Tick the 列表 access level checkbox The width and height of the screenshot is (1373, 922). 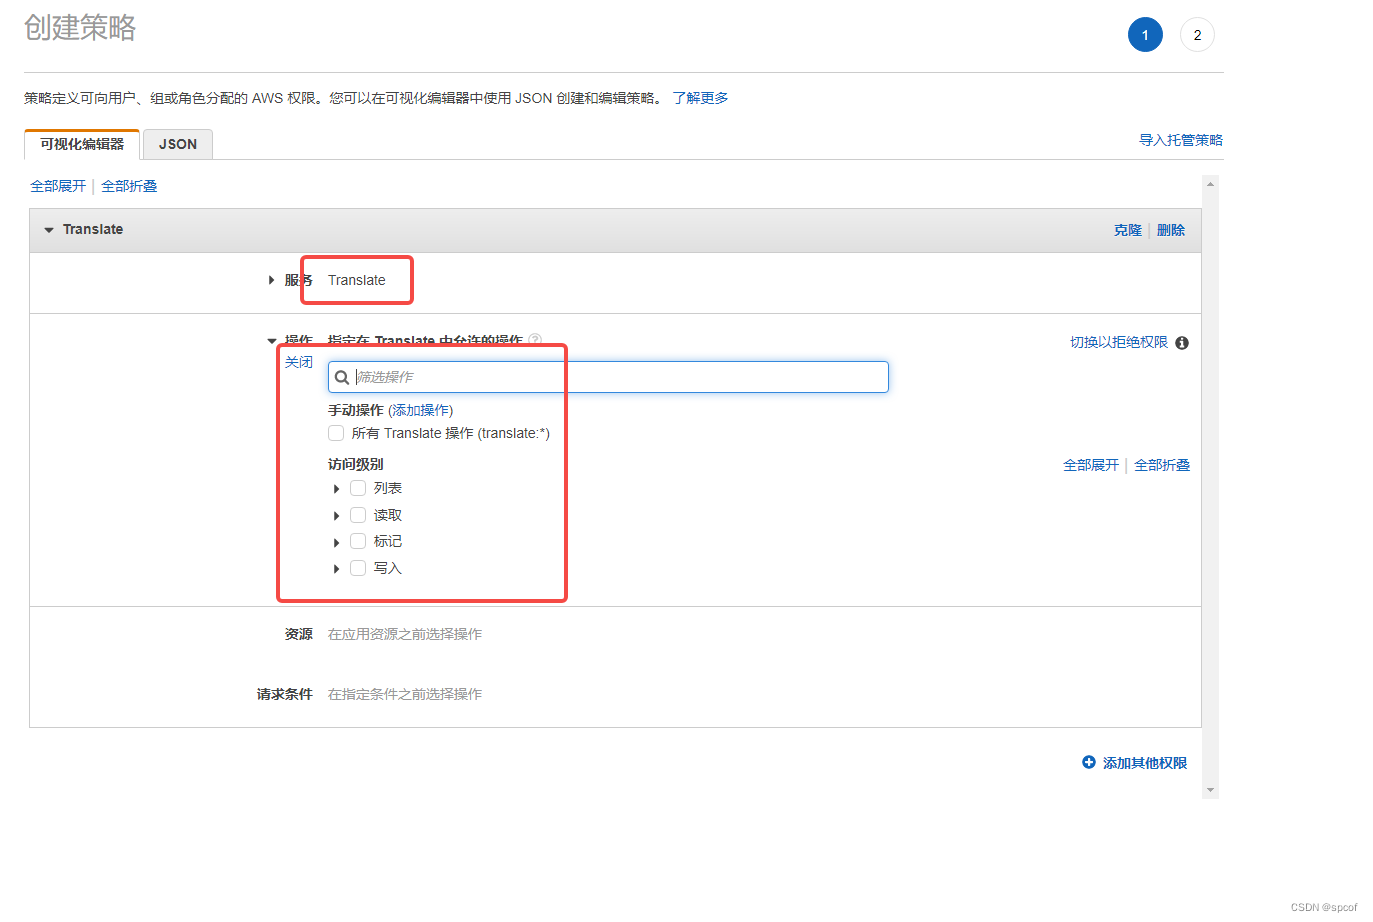coord(358,488)
